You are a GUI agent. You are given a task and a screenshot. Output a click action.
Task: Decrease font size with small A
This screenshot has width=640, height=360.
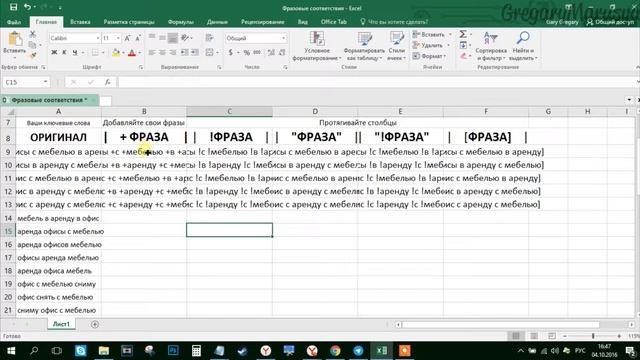pos(138,38)
